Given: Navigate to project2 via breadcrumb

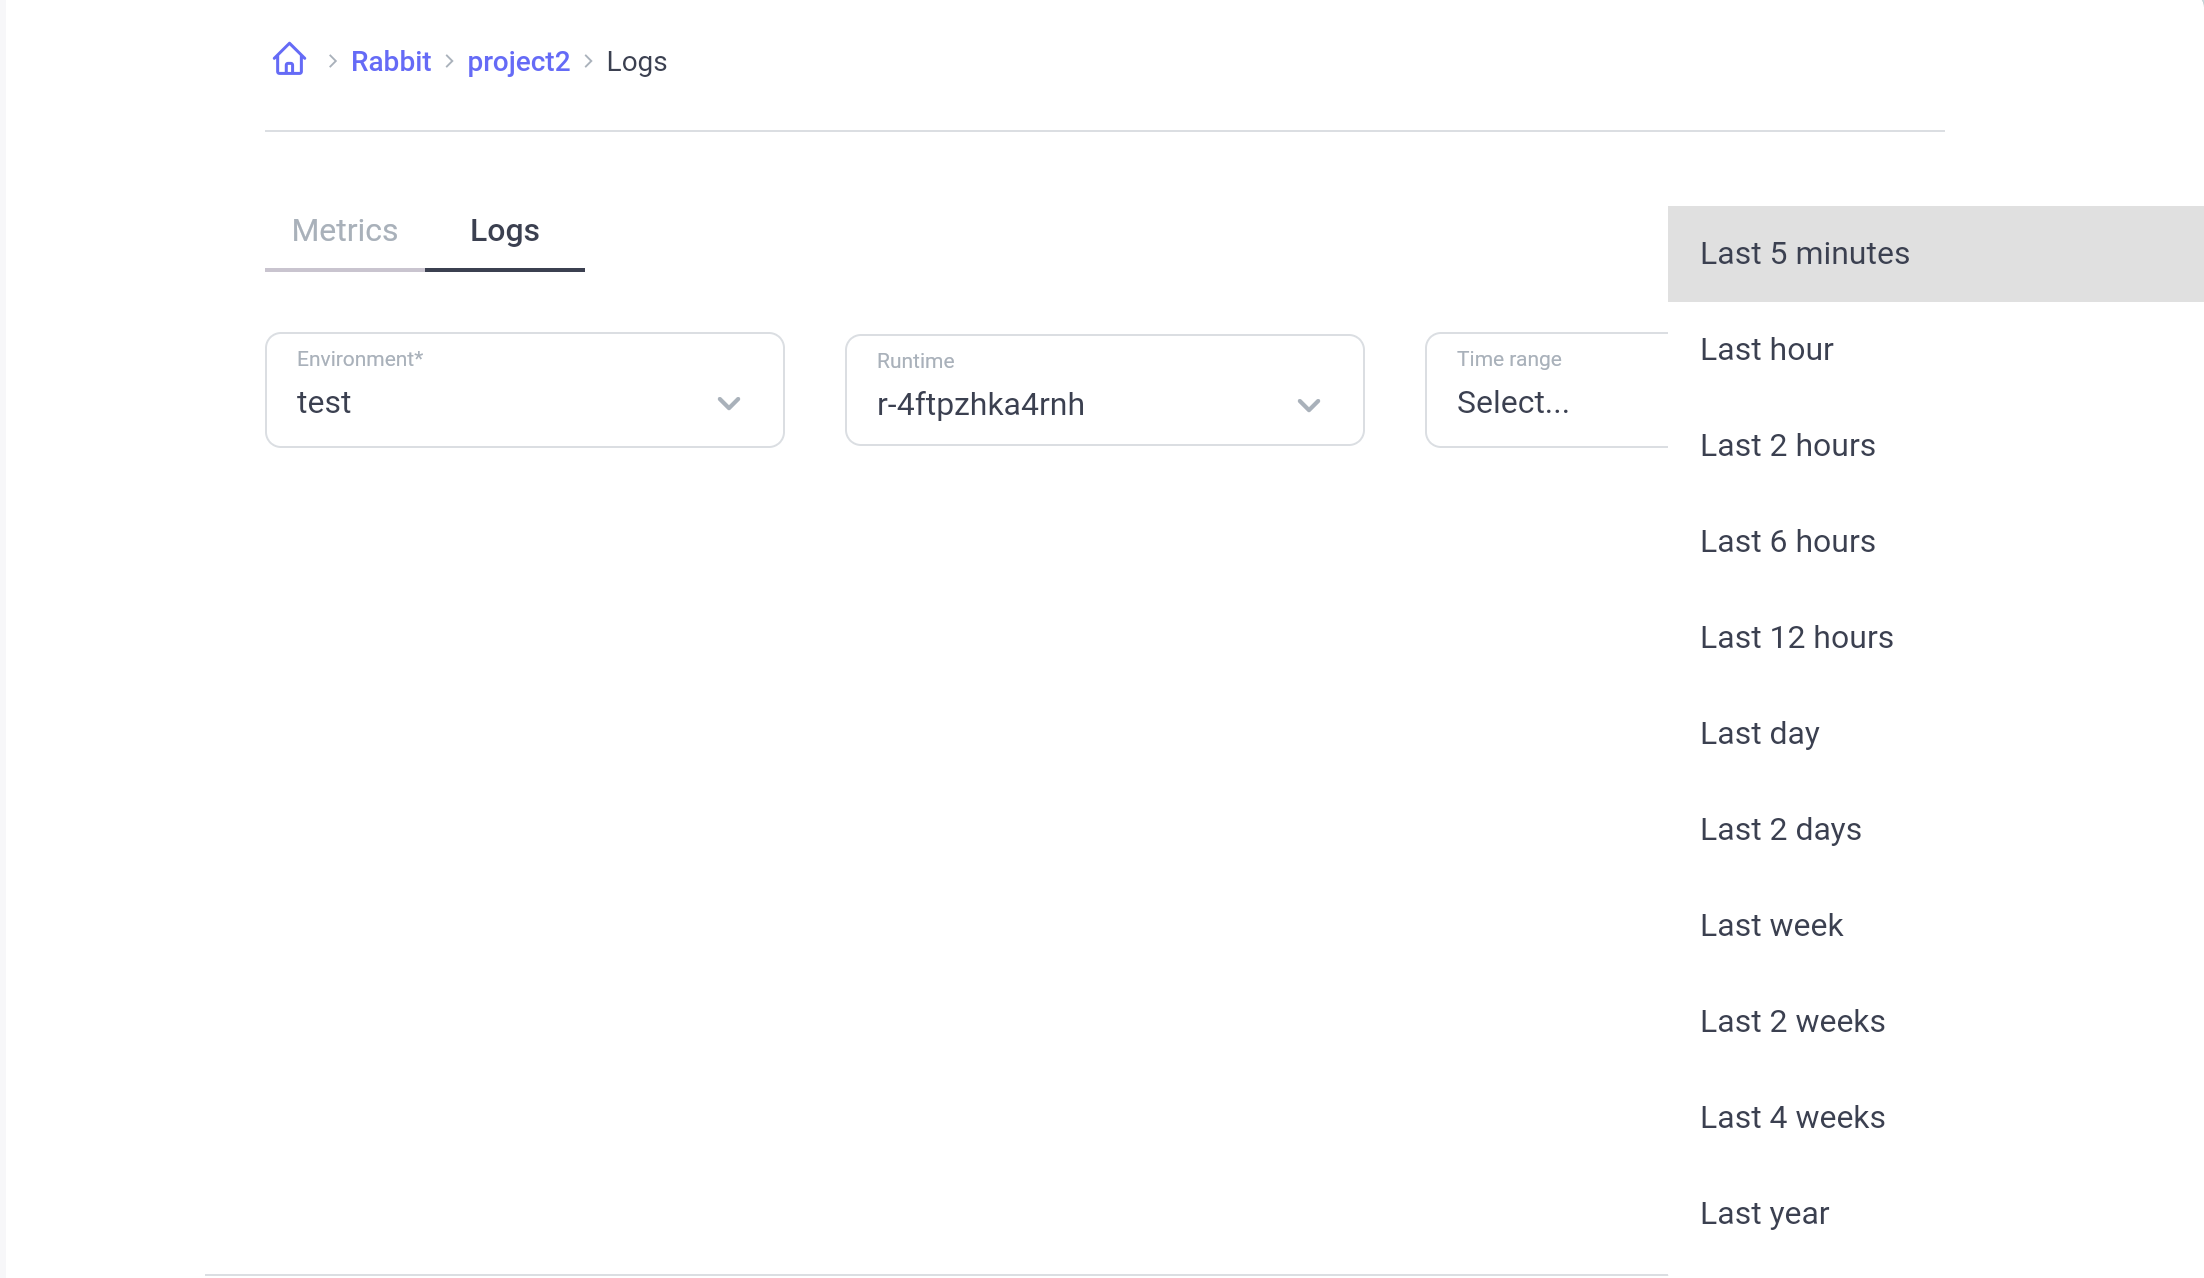Looking at the screenshot, I should 518,61.
